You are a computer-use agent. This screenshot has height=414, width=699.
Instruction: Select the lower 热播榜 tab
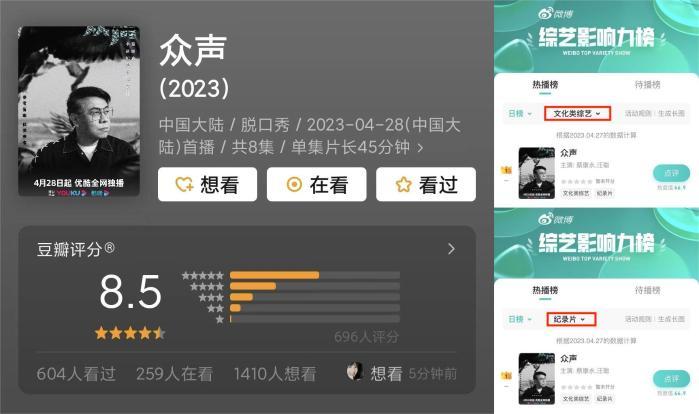pos(545,291)
